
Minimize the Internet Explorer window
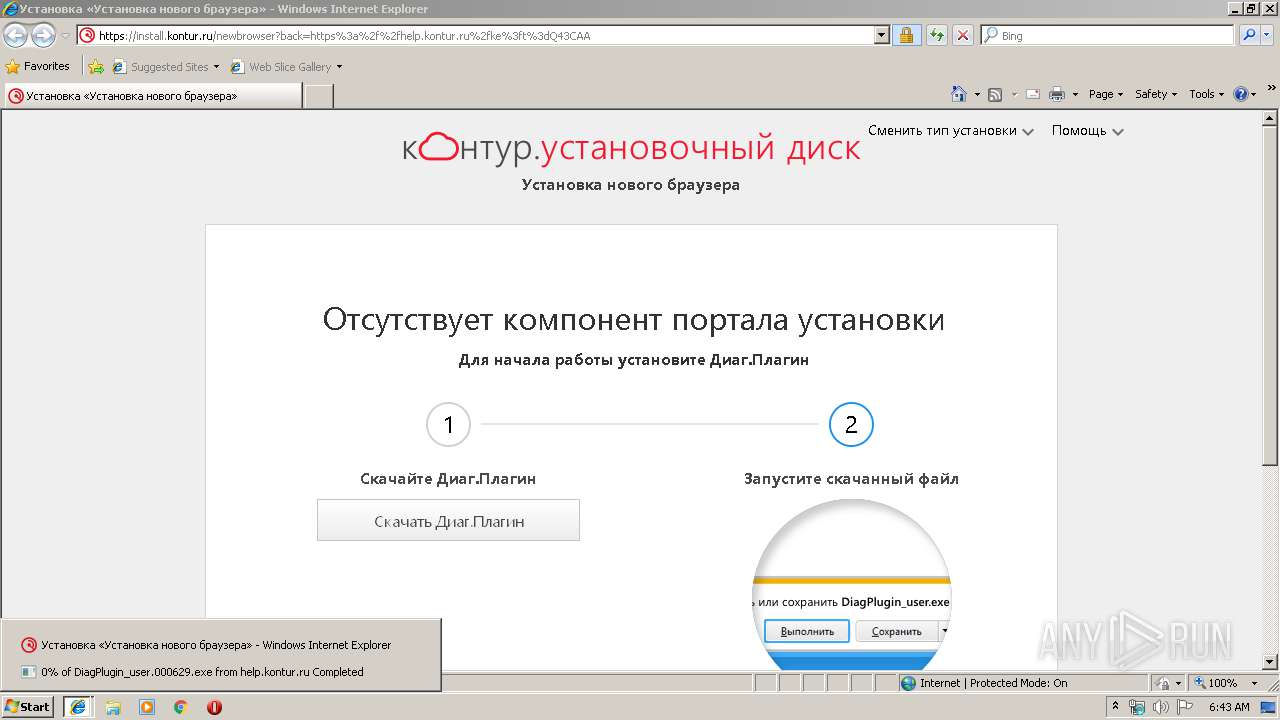(x=1233, y=8)
